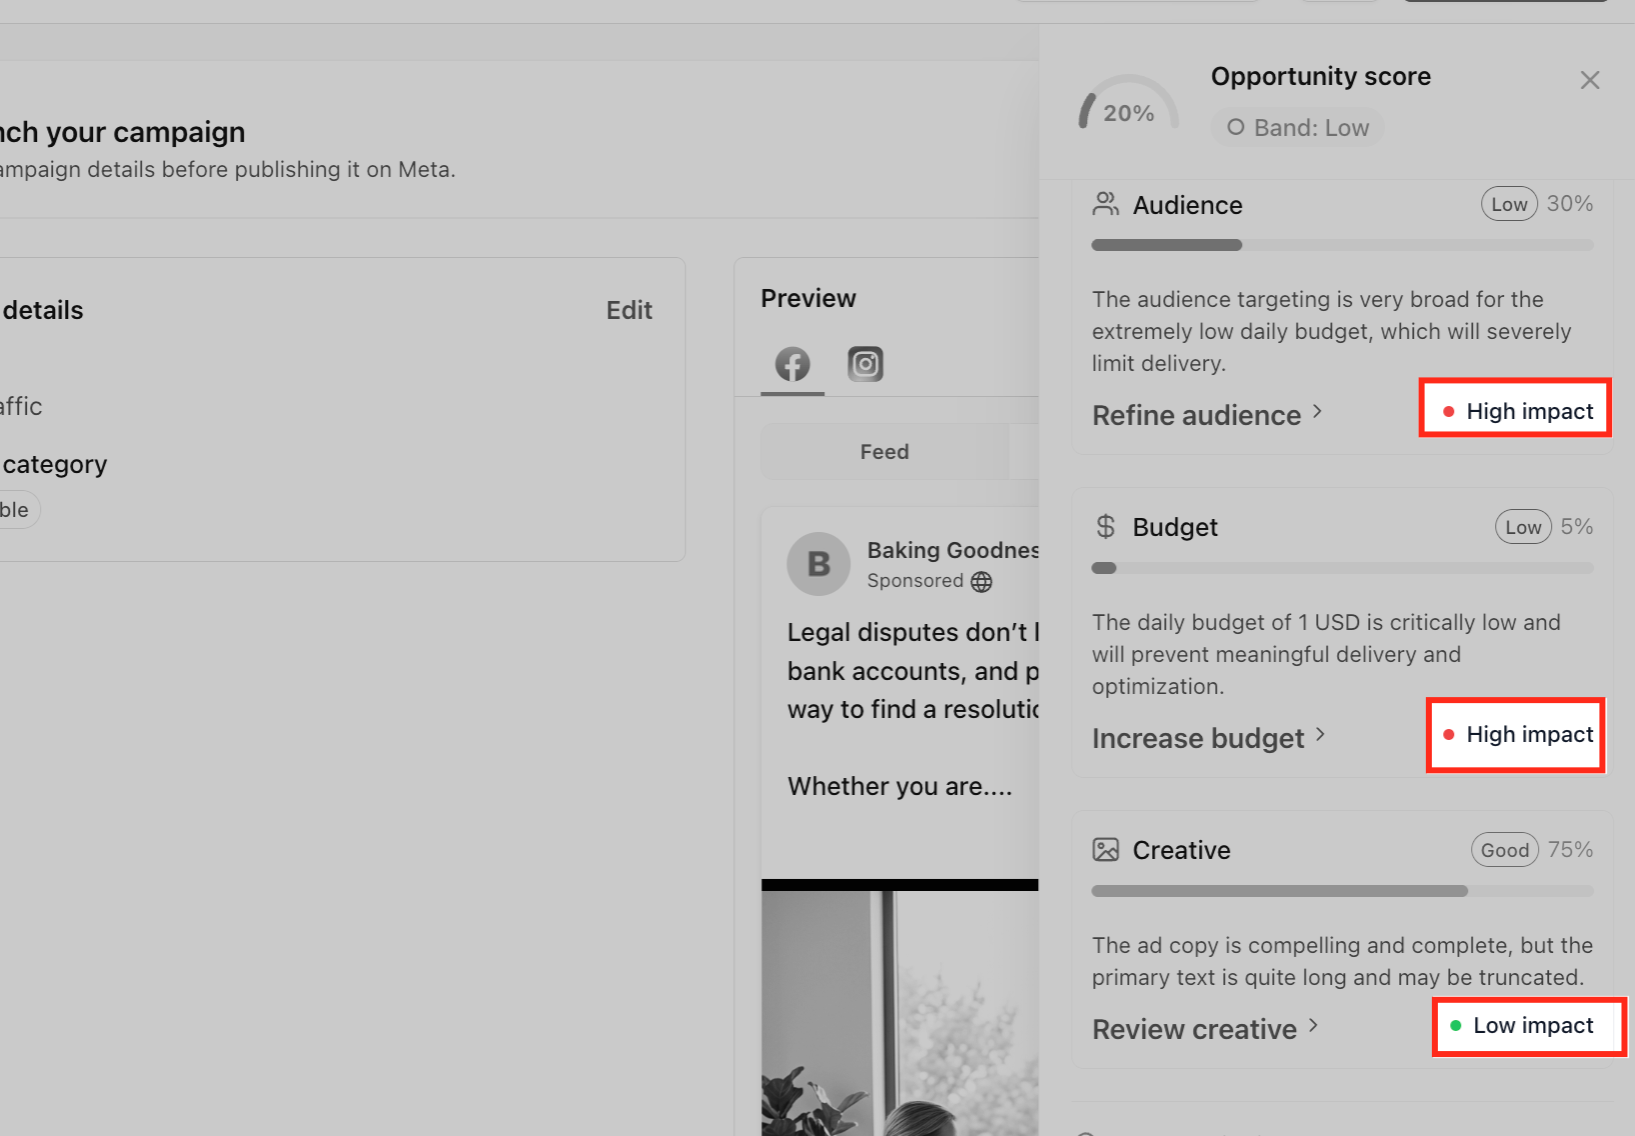This screenshot has width=1635, height=1136.
Task: Click the Budget 5% progress bar
Action: click(x=1343, y=568)
